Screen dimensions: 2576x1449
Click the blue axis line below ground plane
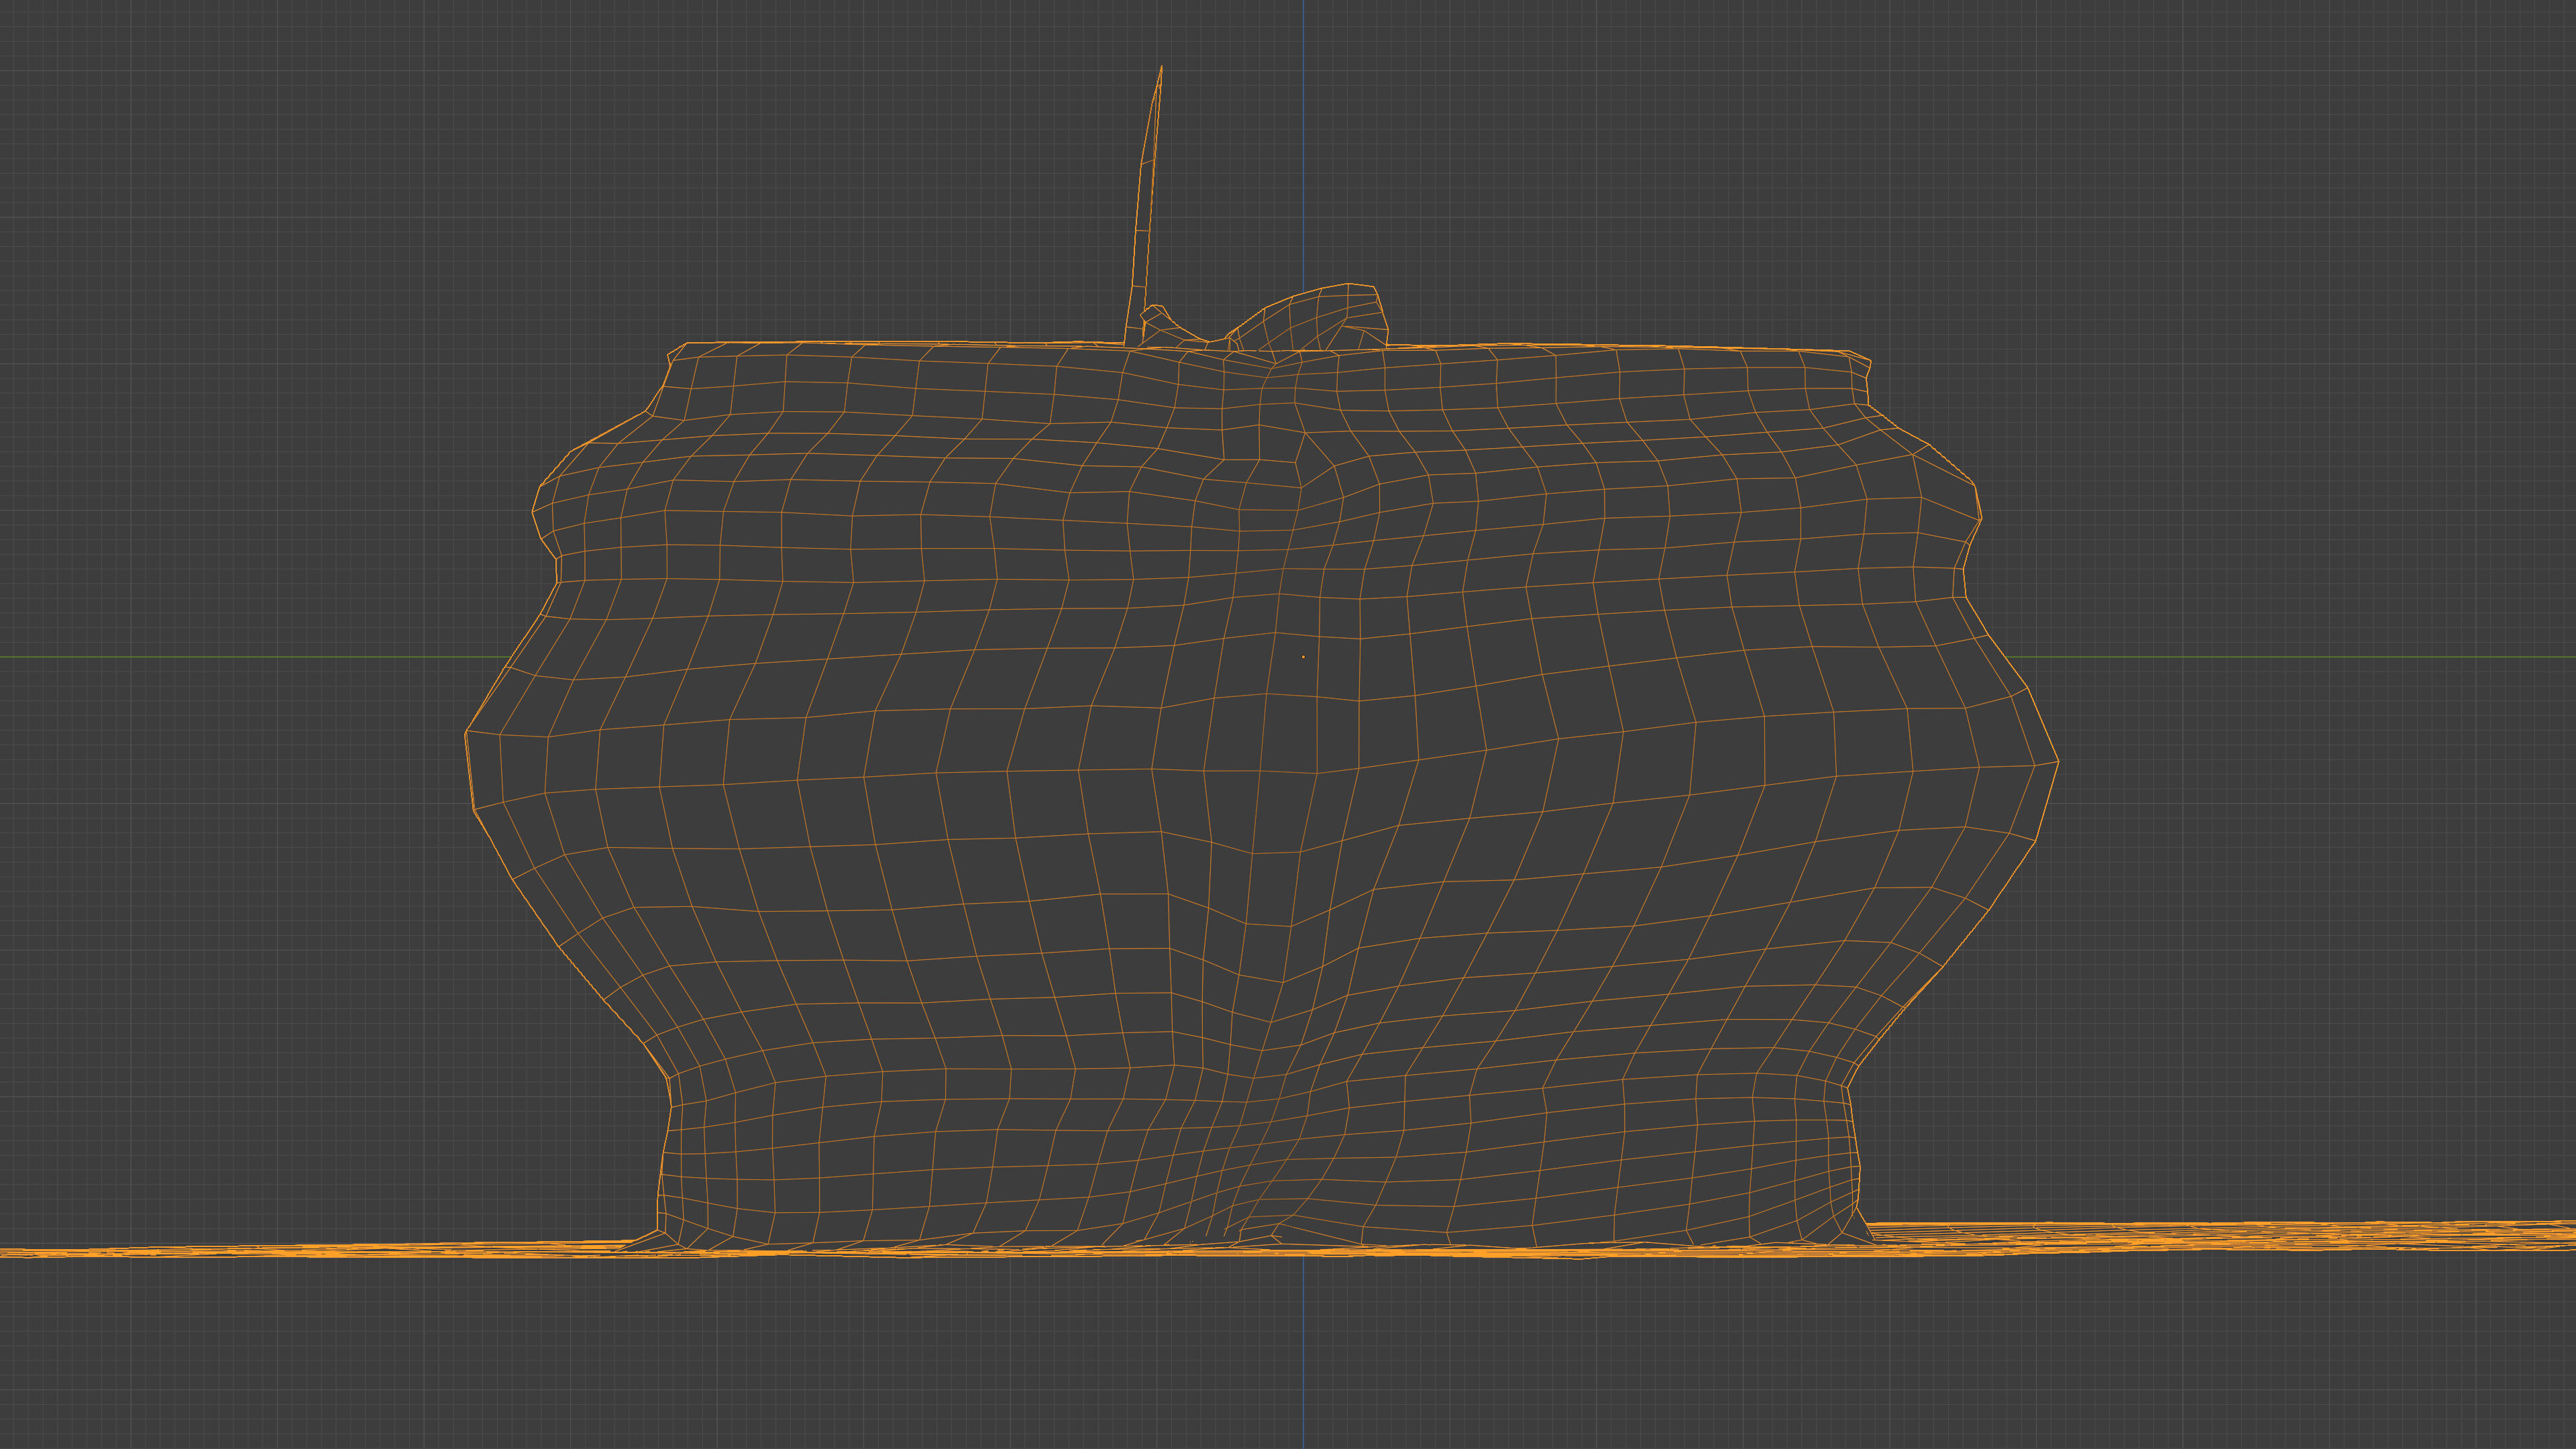click(x=1303, y=1350)
